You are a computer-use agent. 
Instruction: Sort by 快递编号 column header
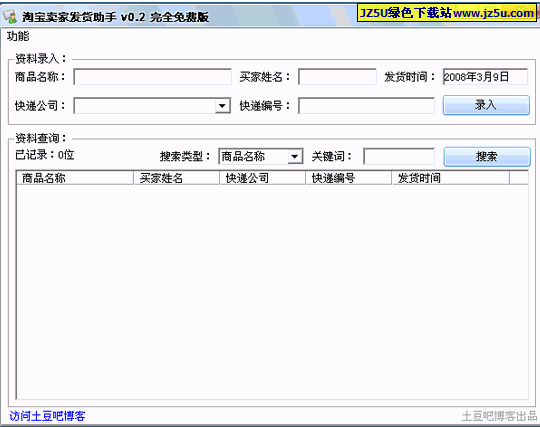click(349, 178)
